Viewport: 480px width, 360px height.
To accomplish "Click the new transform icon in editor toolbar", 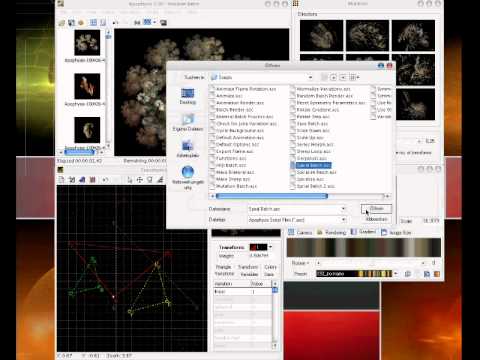I will (72, 180).
